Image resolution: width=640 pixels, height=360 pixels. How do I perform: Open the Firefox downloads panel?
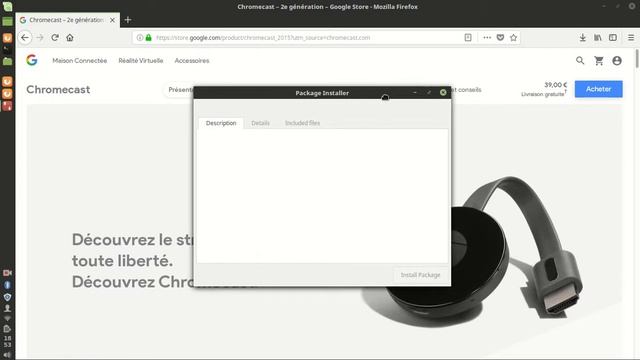[x=582, y=38]
